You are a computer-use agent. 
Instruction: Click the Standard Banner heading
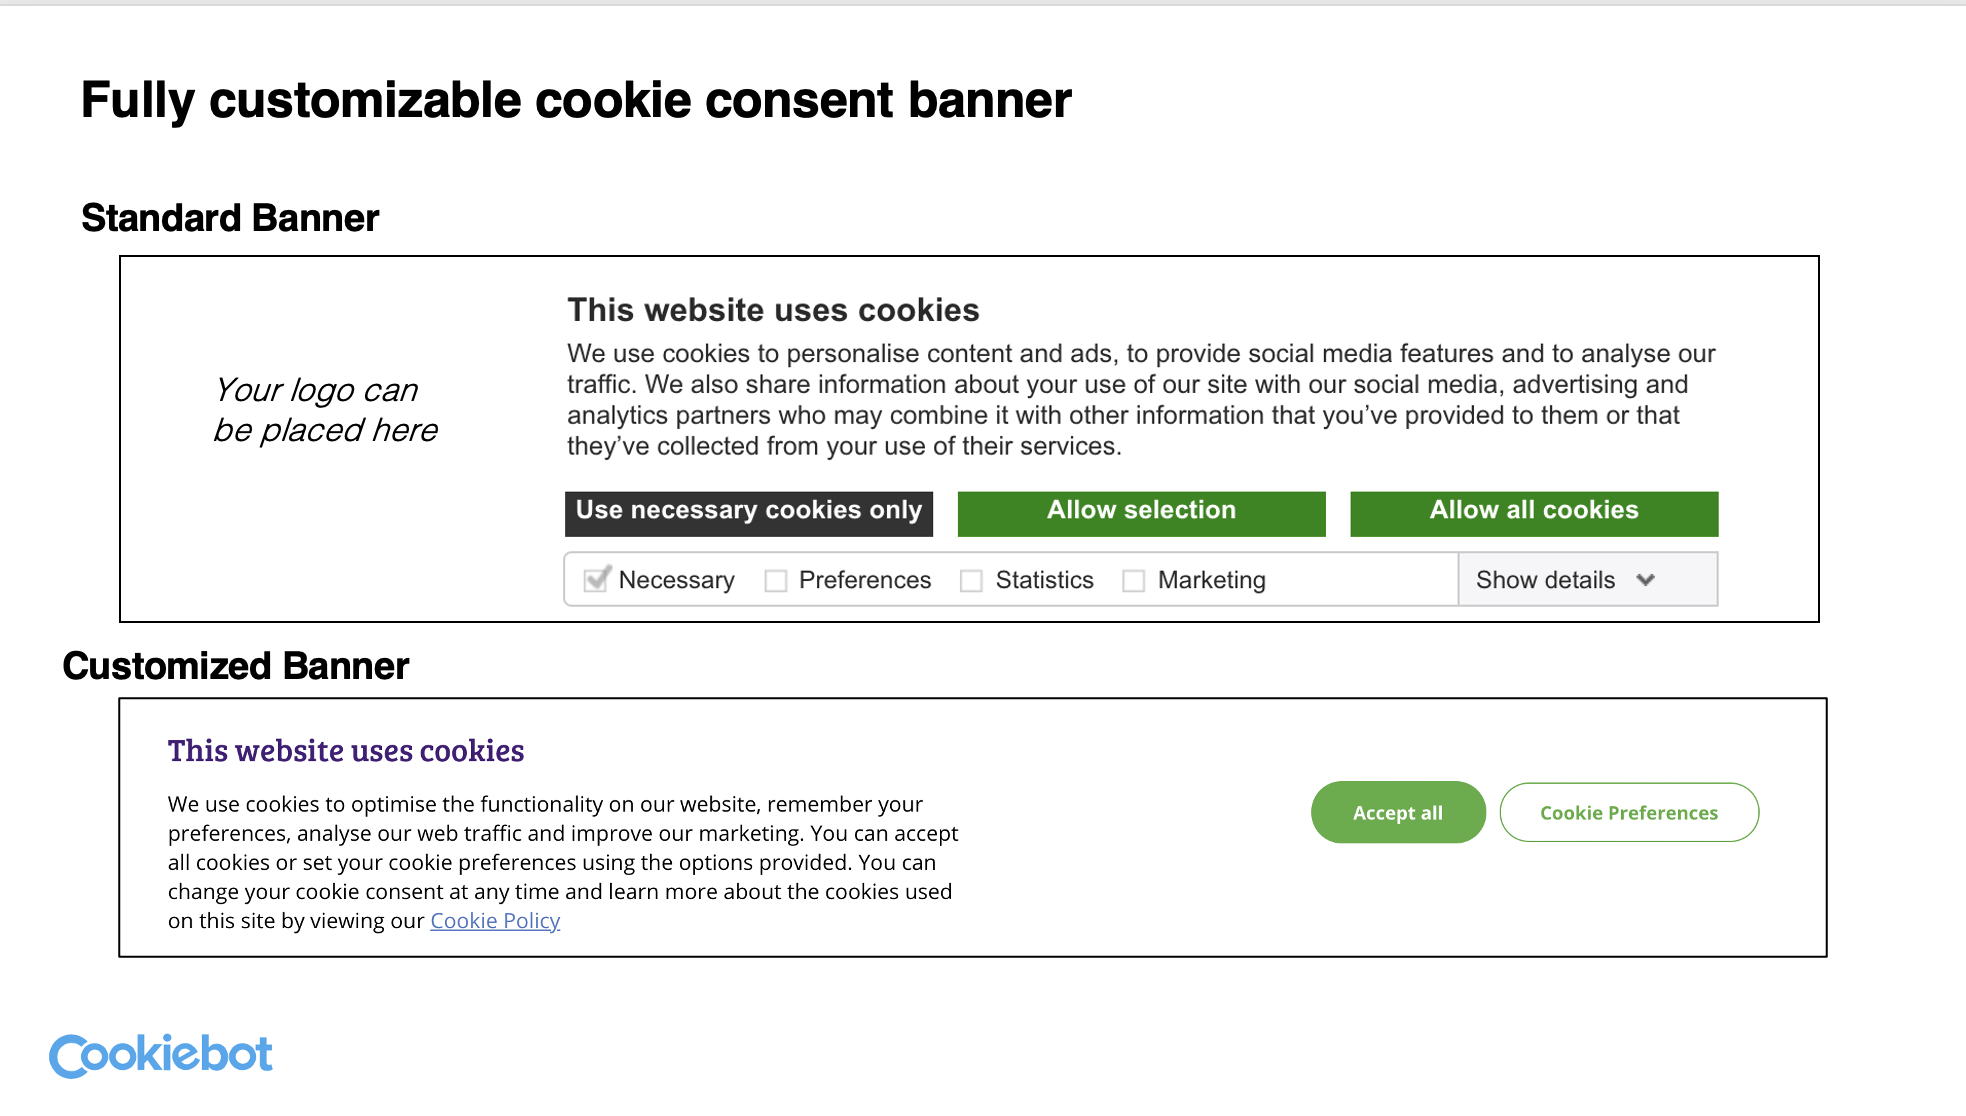230,218
